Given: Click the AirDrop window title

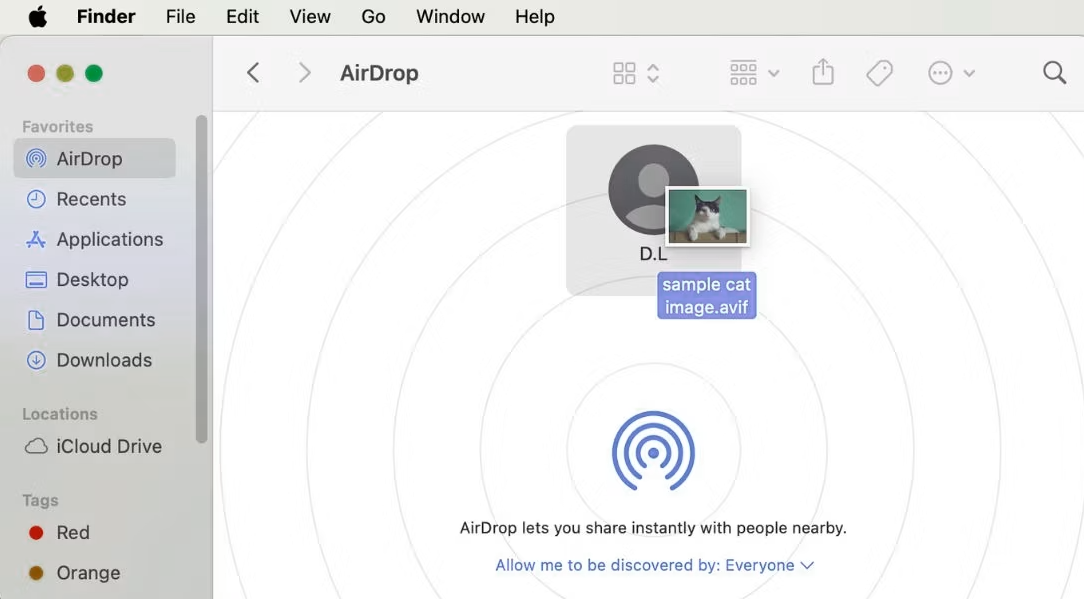Looking at the screenshot, I should (379, 73).
